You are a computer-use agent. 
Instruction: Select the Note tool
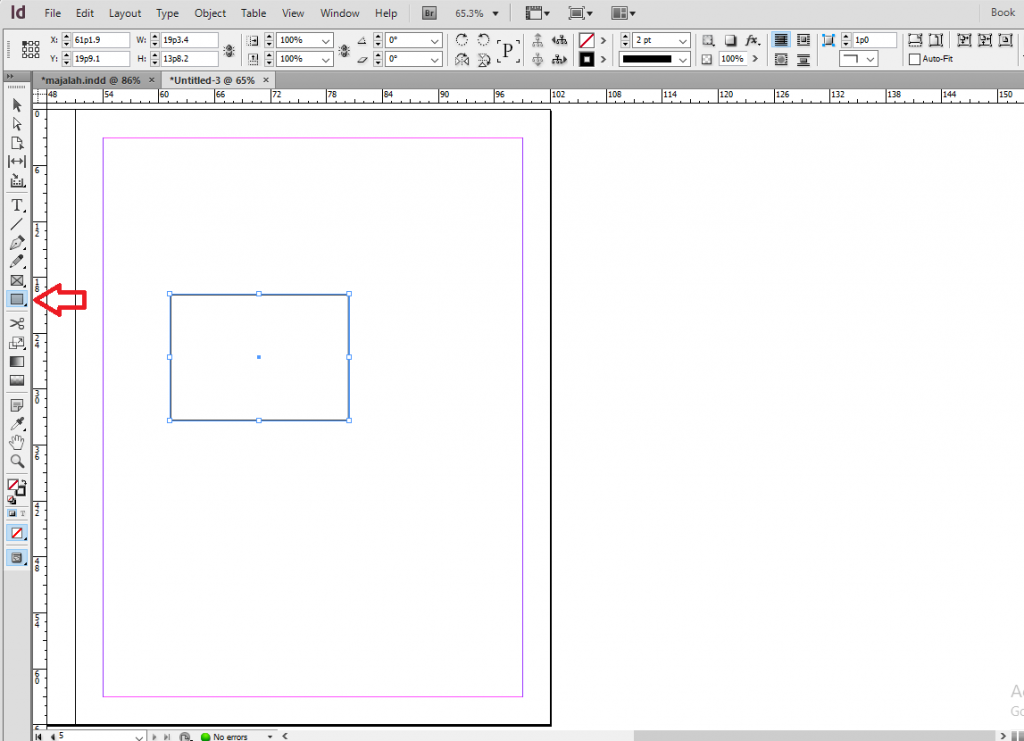17,405
